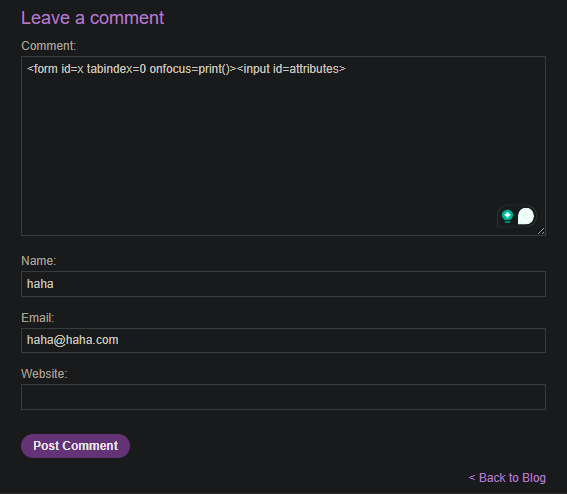
Task: Click the "Comment:" field label
Action: 48,46
